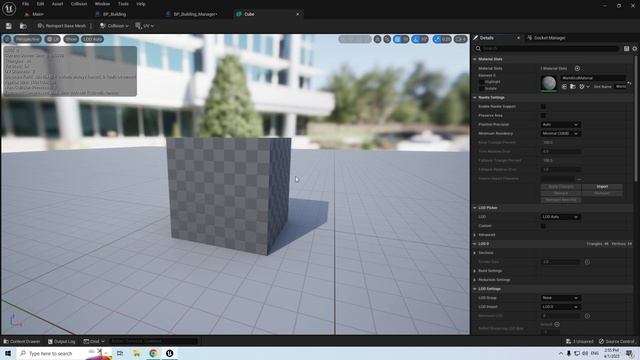Click the Import button in Nanite Settings
Viewport: 640px width, 360px height.
[x=602, y=187]
